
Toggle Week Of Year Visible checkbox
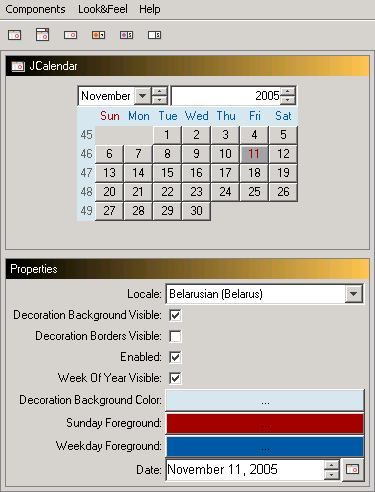175,378
